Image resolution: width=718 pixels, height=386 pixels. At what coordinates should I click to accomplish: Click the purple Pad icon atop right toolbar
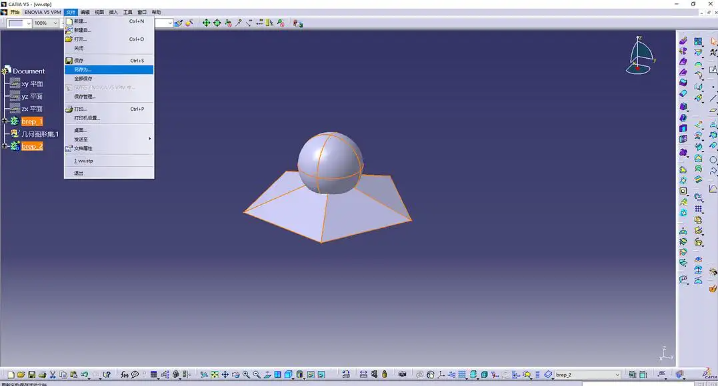click(x=683, y=41)
